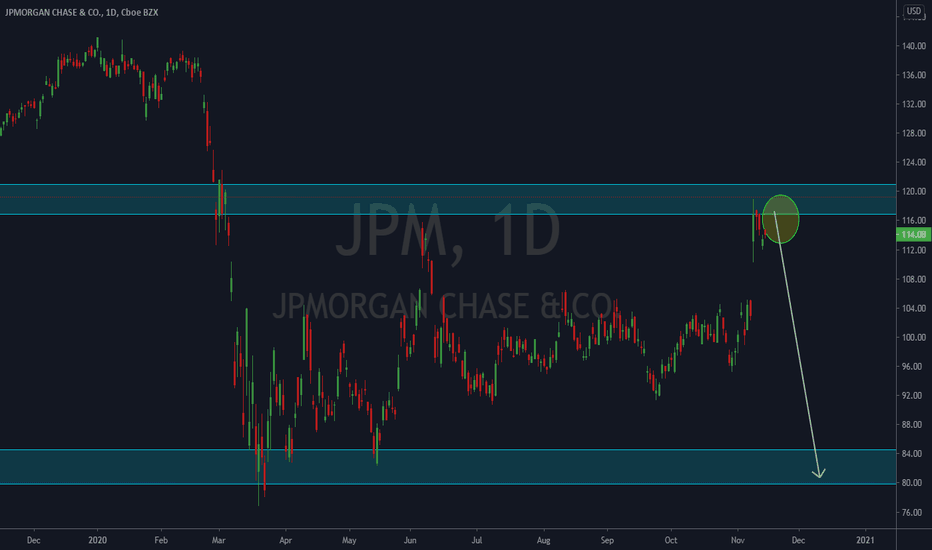The height and width of the screenshot is (550, 932).
Task: Click the 112.00 price axis label
Action: coord(914,250)
